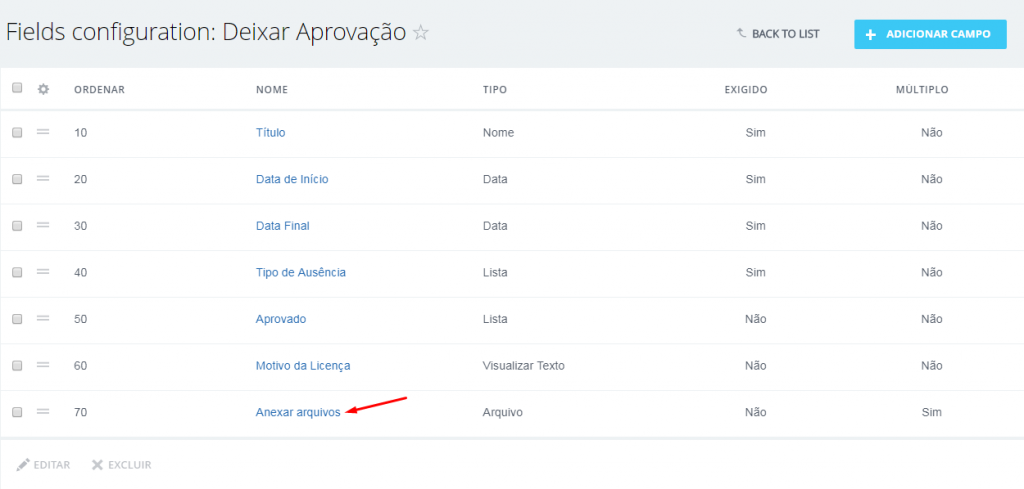The width and height of the screenshot is (1024, 489).
Task: Click the reorder handle for Aprovado row
Action: pyautogui.click(x=43, y=319)
